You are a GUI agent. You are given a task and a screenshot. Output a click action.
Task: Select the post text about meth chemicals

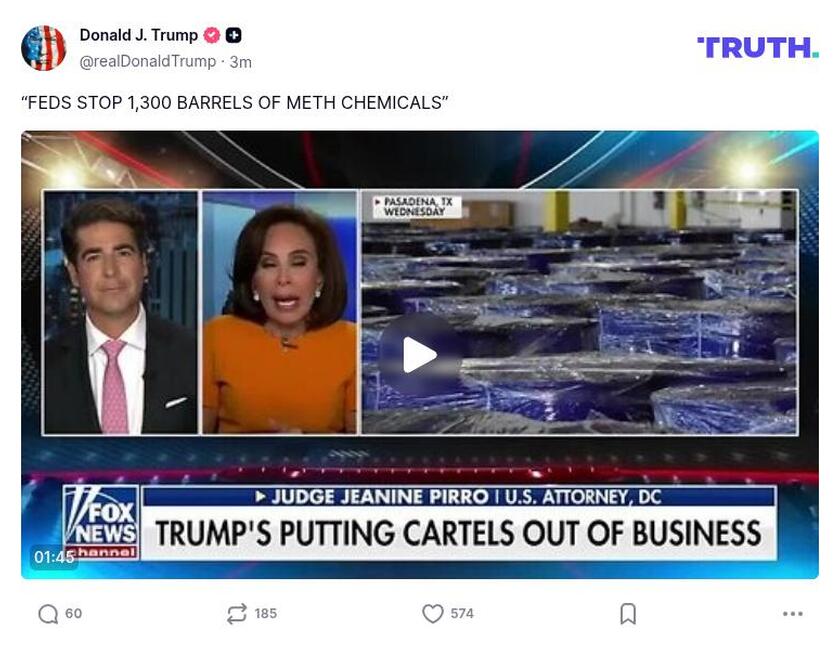coord(235,102)
